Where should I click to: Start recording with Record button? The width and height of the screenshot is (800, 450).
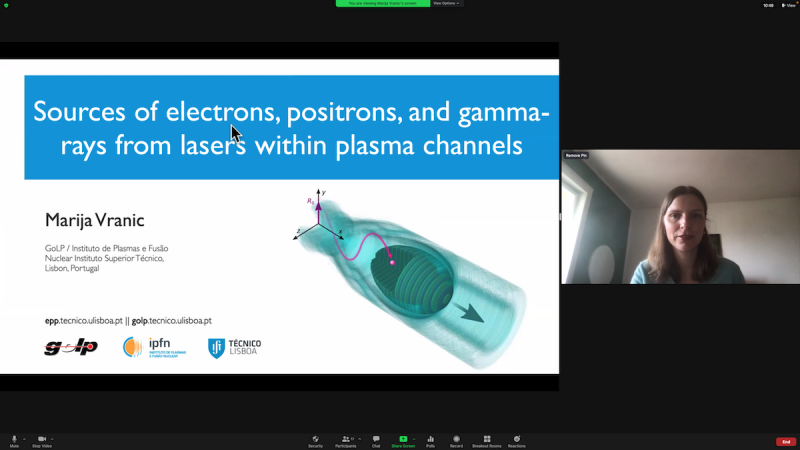click(456, 440)
